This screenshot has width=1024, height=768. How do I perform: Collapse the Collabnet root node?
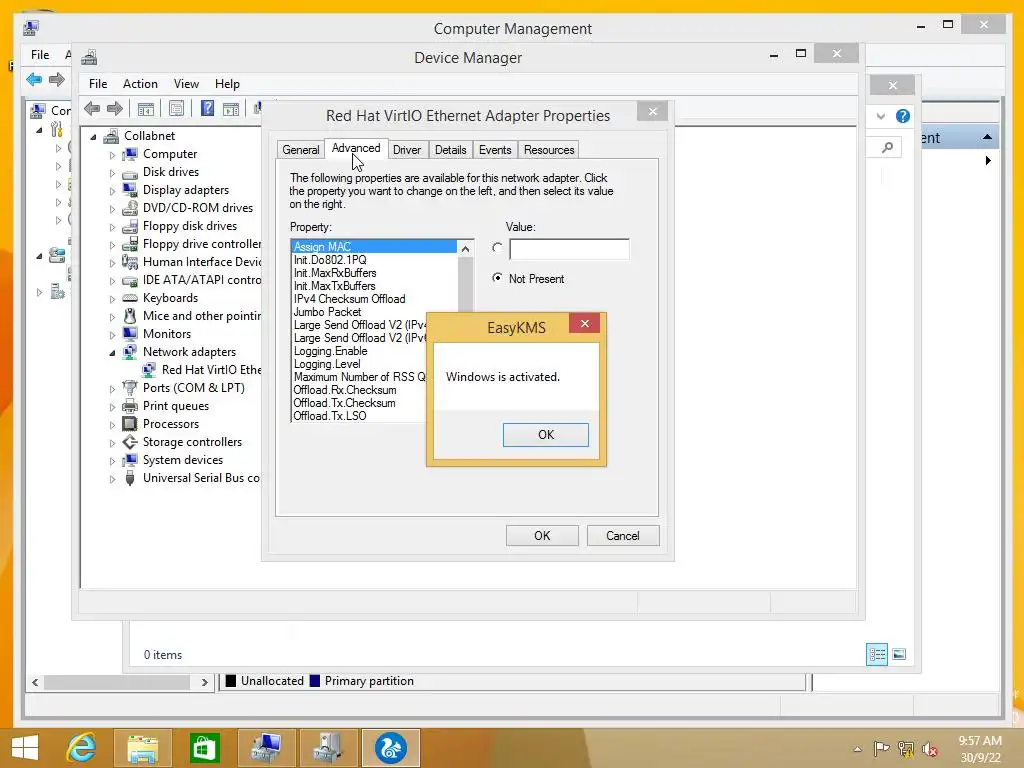pos(93,137)
